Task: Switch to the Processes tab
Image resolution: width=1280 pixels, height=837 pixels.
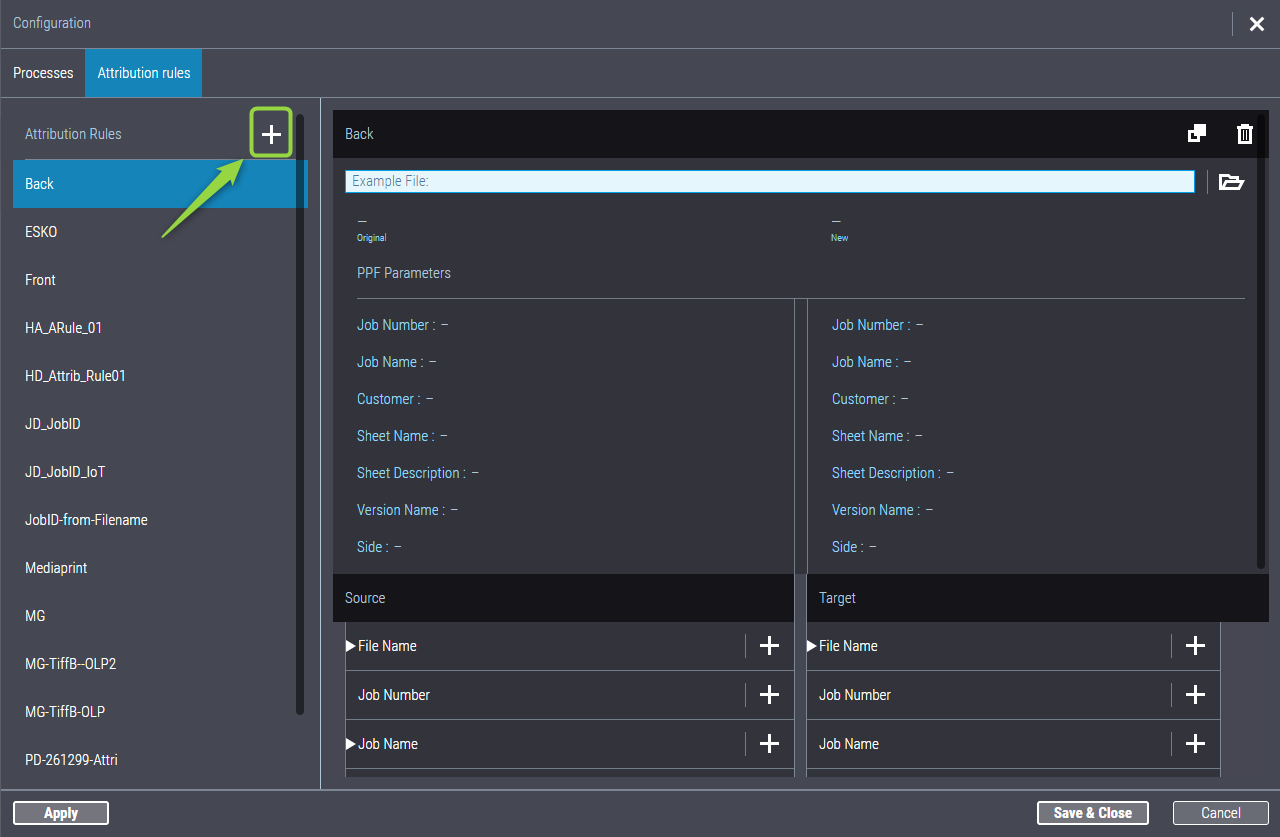Action: pos(43,73)
